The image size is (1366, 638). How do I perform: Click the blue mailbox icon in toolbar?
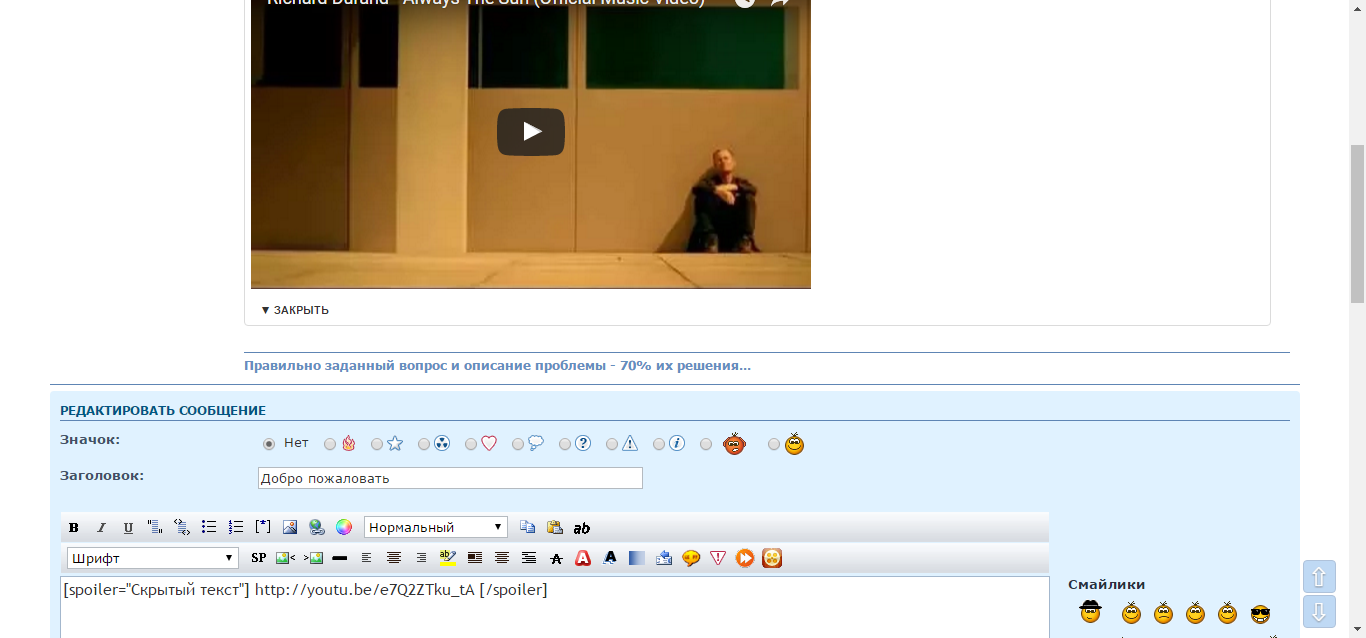coord(664,558)
